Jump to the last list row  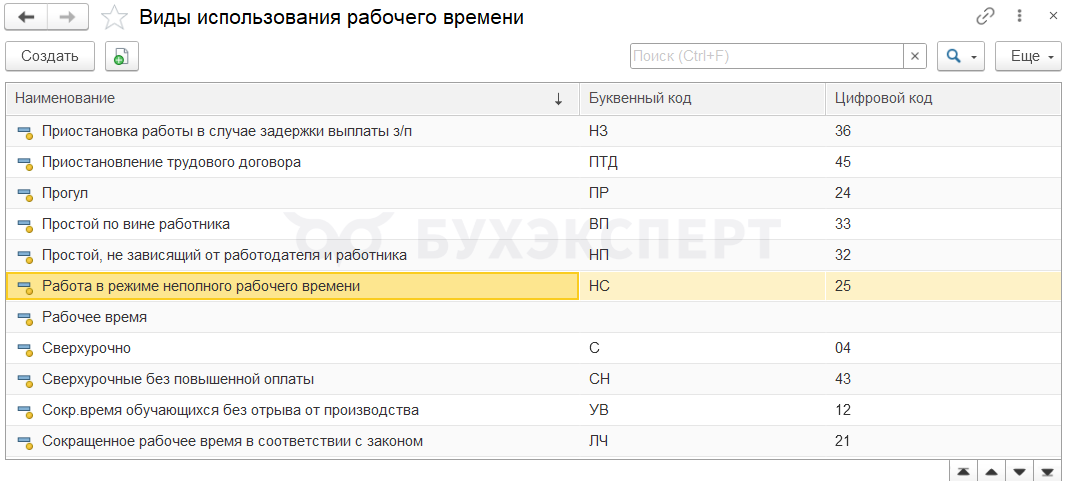(1047, 471)
